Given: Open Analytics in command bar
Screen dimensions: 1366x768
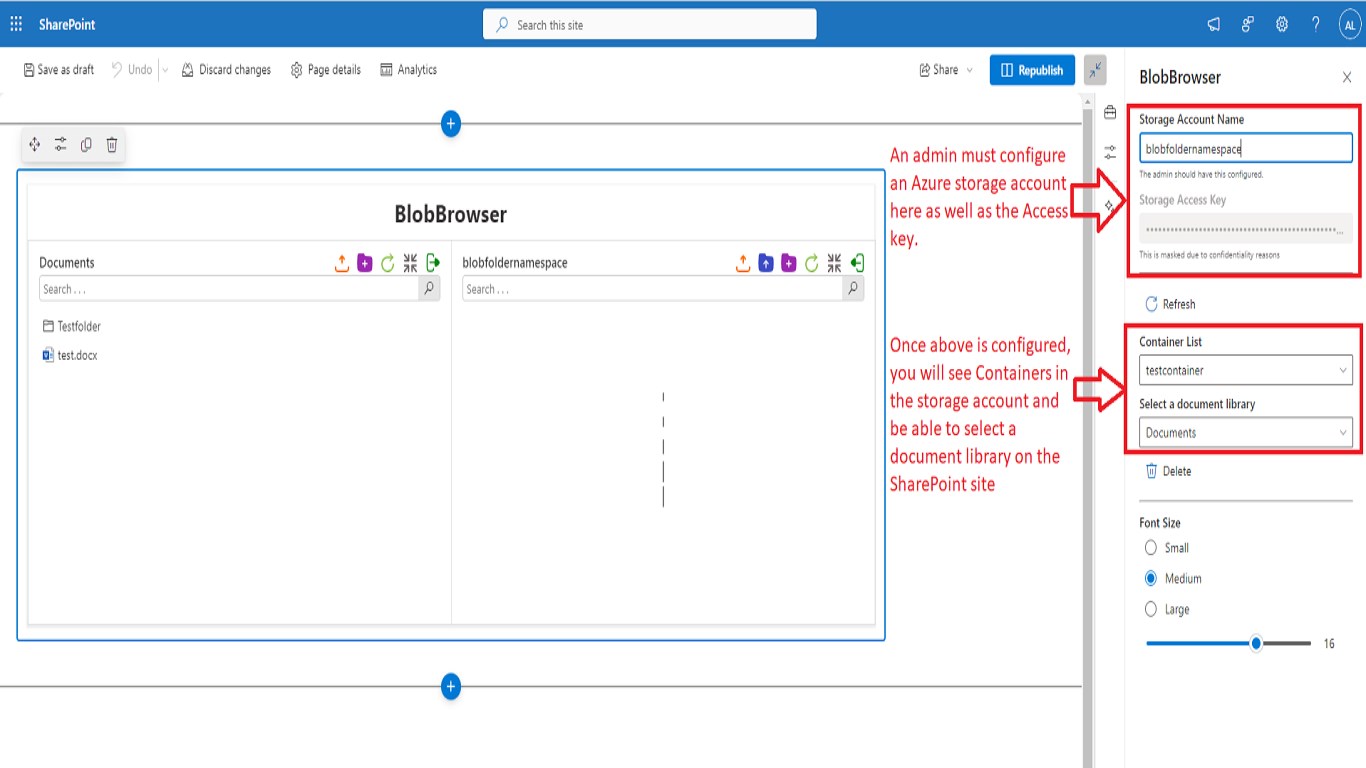Looking at the screenshot, I should 408,70.
